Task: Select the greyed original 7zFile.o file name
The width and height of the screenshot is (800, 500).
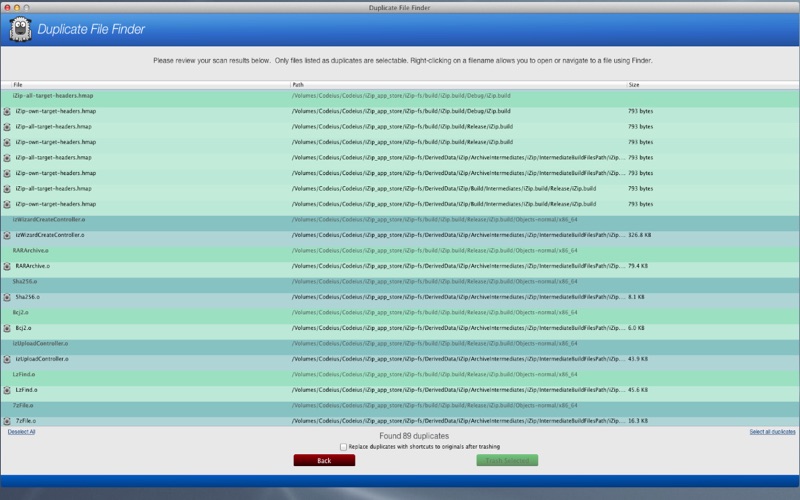Action: tap(23, 406)
